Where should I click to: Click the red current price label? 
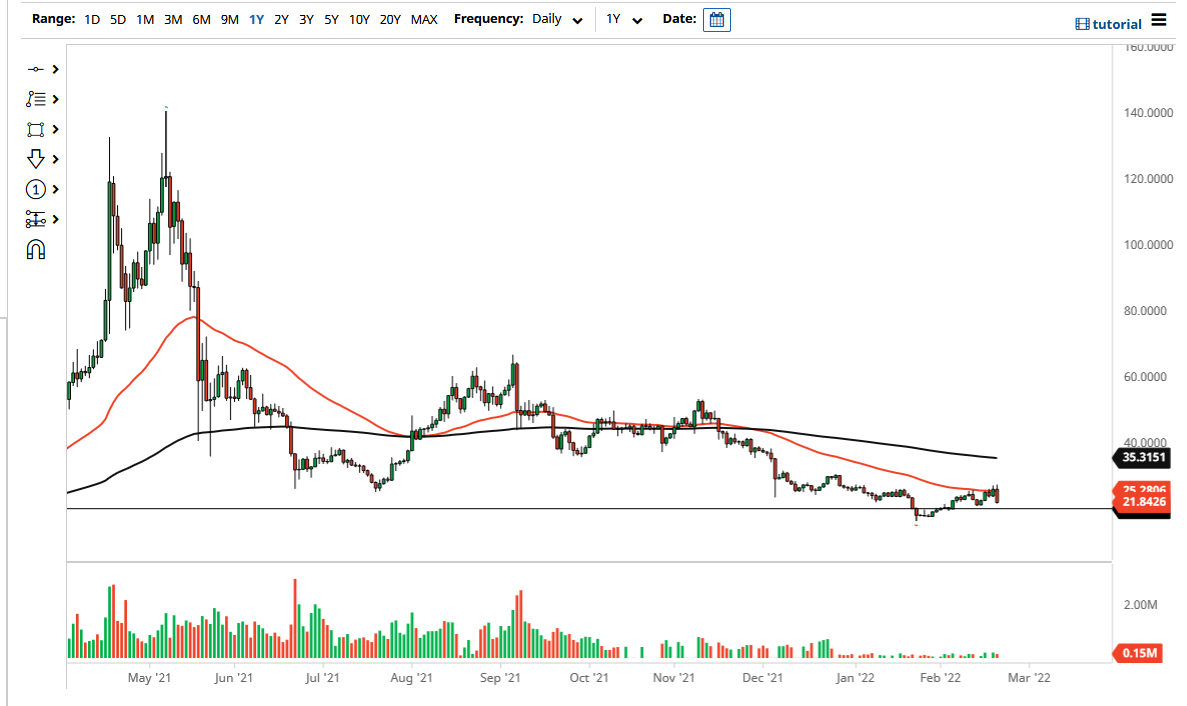(x=1141, y=496)
